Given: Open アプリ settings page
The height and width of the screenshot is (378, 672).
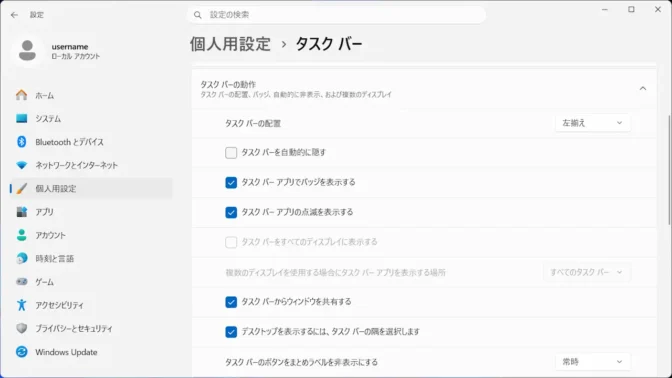Looking at the screenshot, I should 92,212.
